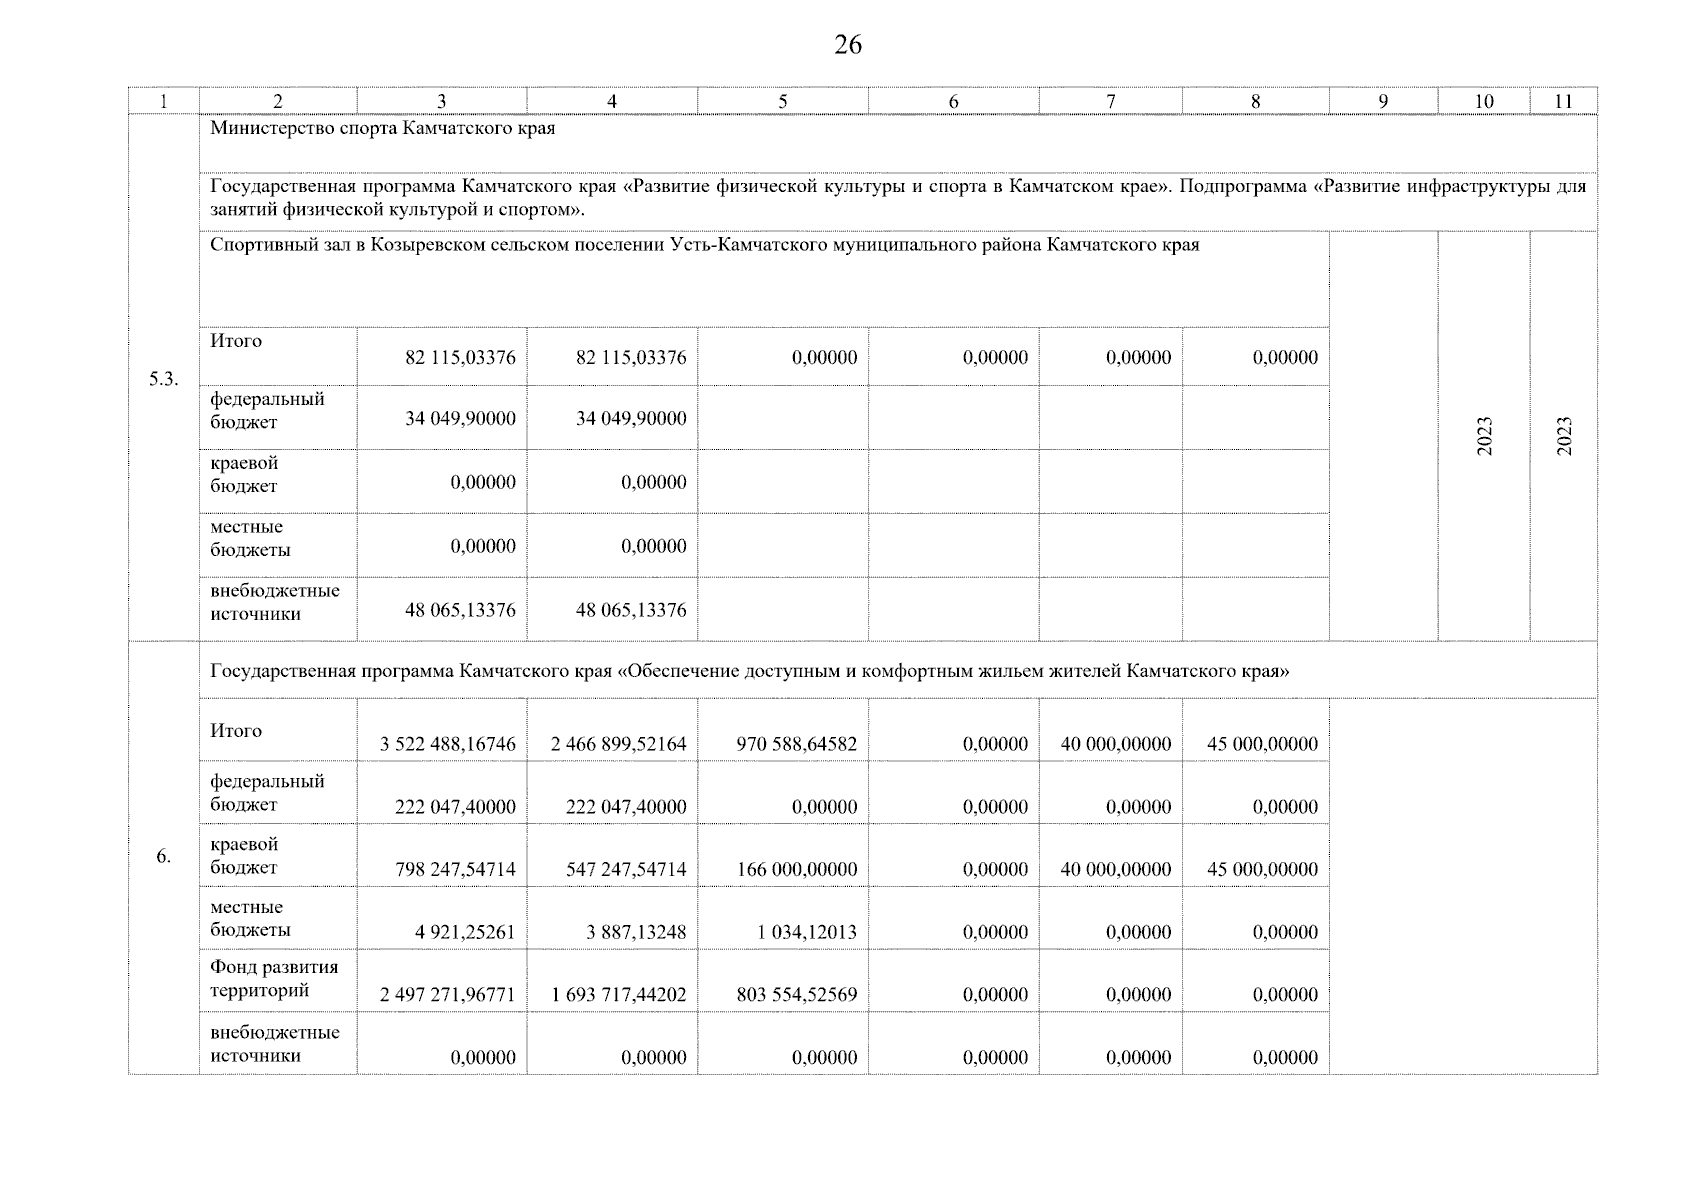This screenshot has height=1200, width=1697.
Task: Click 'Итого' label in section 5.3
Action: pyautogui.click(x=236, y=341)
